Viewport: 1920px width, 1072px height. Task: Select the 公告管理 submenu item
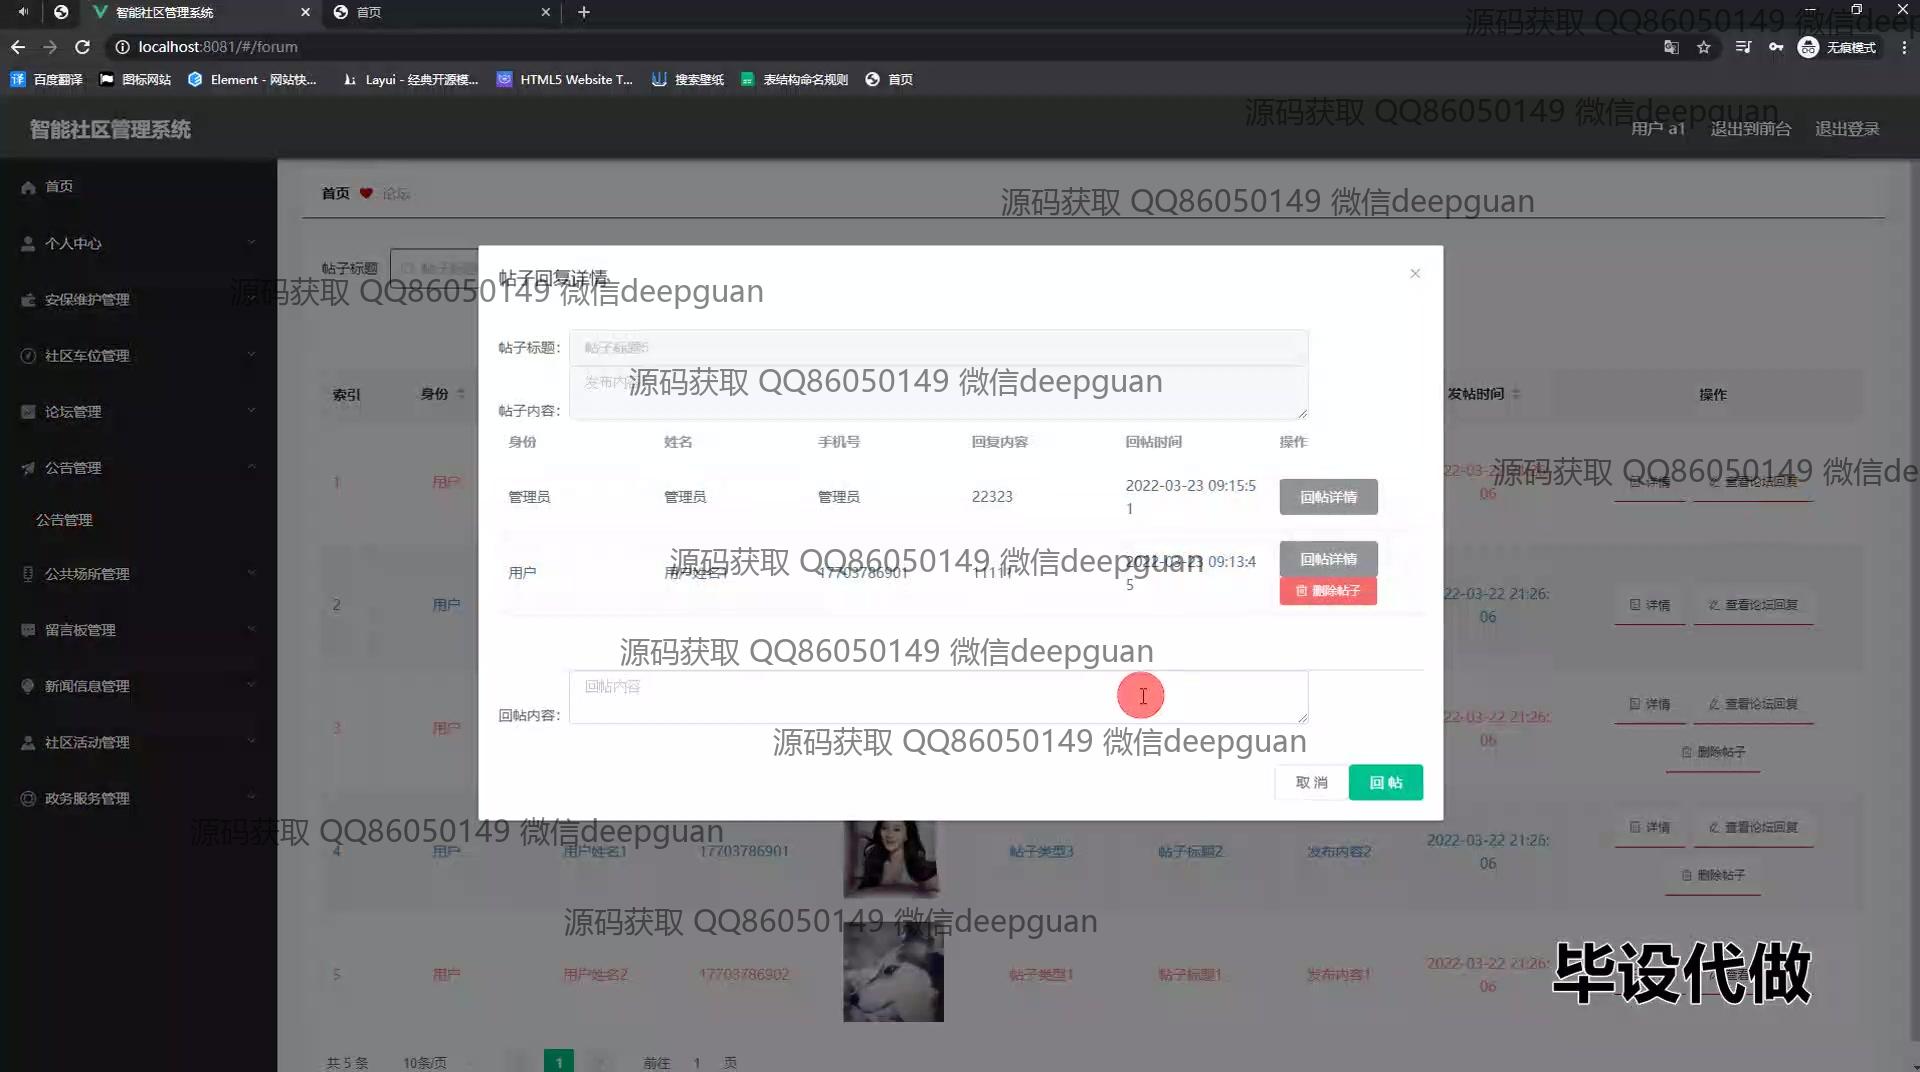pos(64,520)
